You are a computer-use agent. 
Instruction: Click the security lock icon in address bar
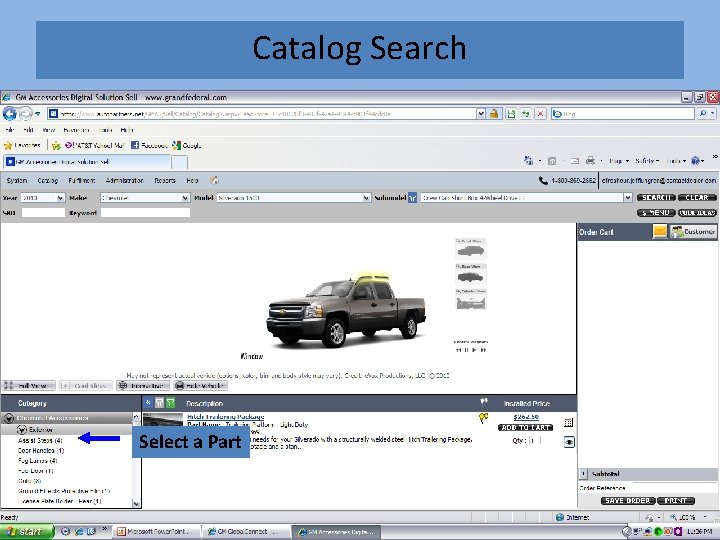tap(494, 113)
